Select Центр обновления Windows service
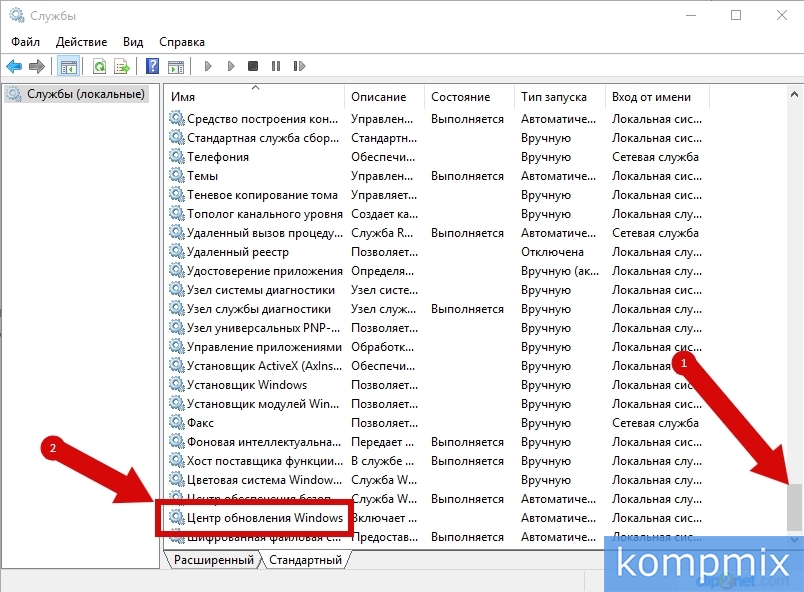This screenshot has height=592, width=804. coord(265,518)
